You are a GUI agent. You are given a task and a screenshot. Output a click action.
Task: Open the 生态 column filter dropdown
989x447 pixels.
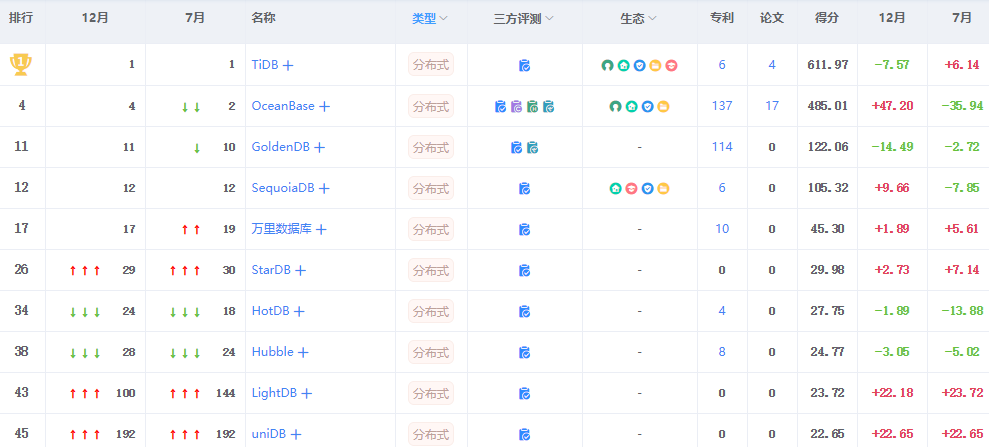pos(638,18)
